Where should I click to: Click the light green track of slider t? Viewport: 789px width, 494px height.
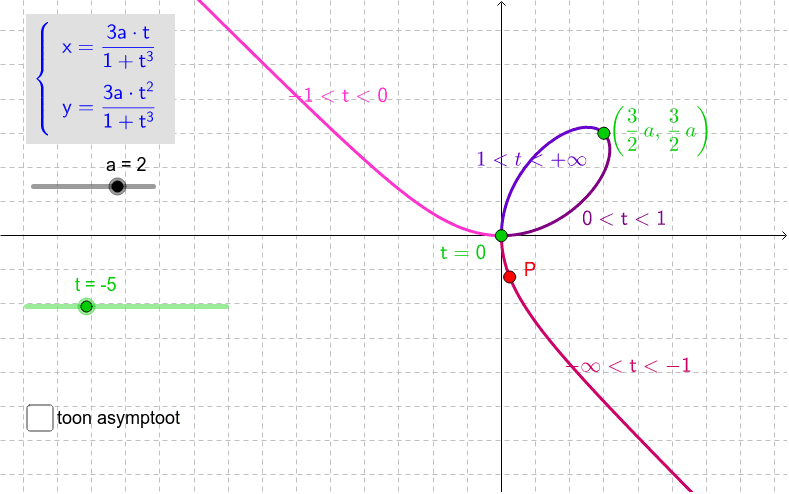coord(126,306)
